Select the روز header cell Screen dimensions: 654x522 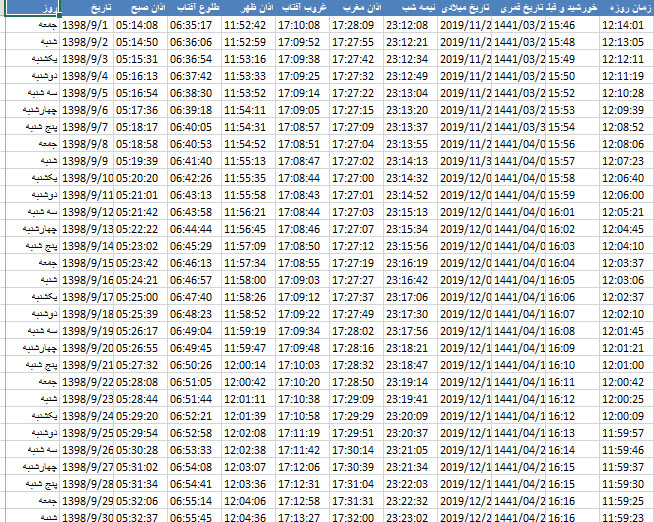pos(33,8)
